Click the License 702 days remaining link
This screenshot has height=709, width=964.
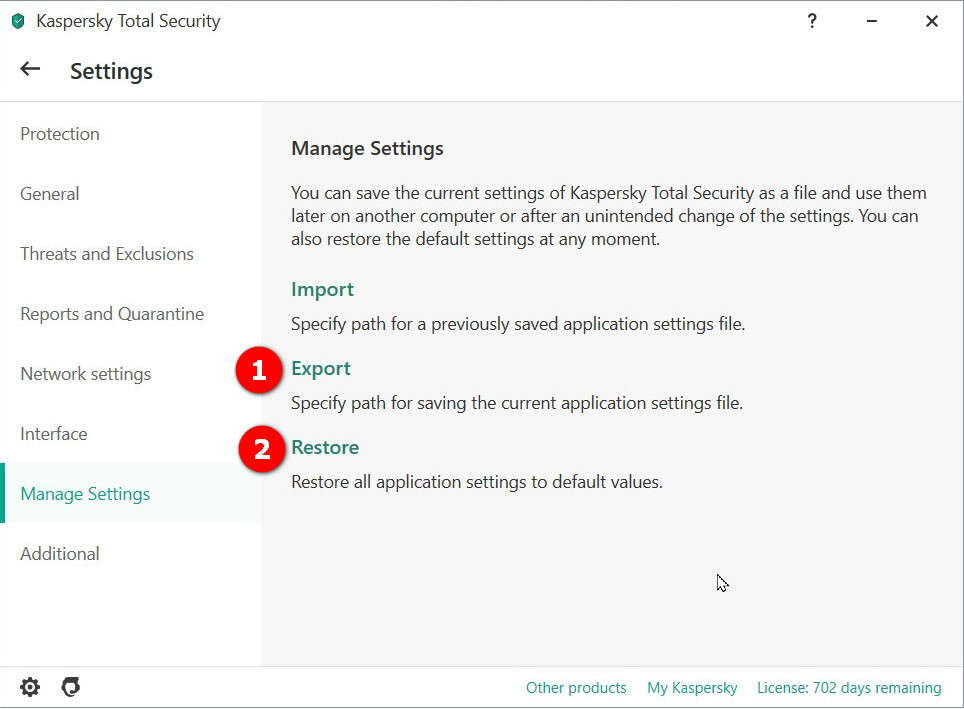click(x=849, y=688)
